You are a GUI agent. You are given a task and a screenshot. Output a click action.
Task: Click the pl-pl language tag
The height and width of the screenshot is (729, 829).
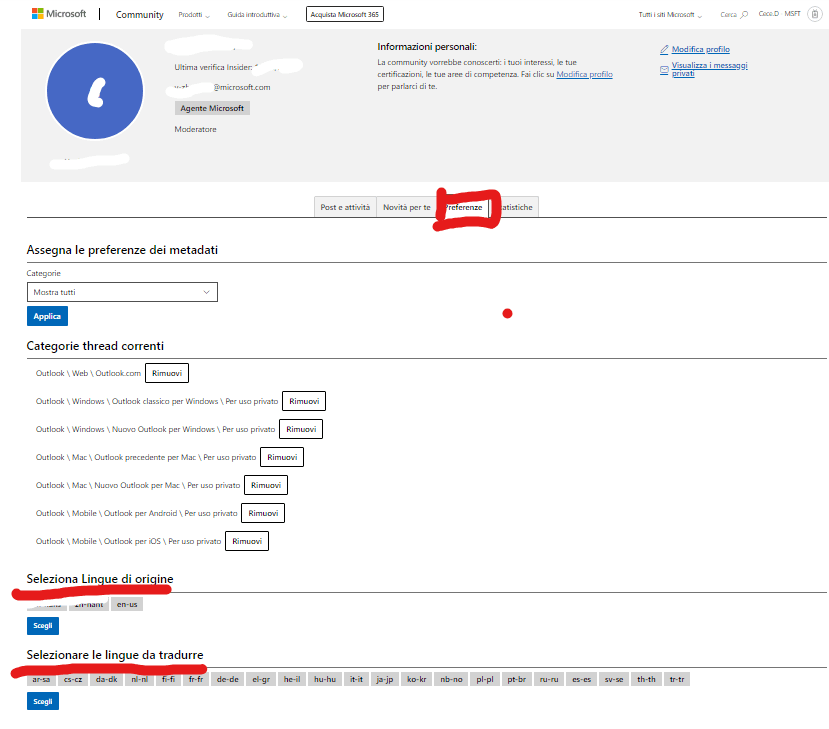tap(485, 679)
